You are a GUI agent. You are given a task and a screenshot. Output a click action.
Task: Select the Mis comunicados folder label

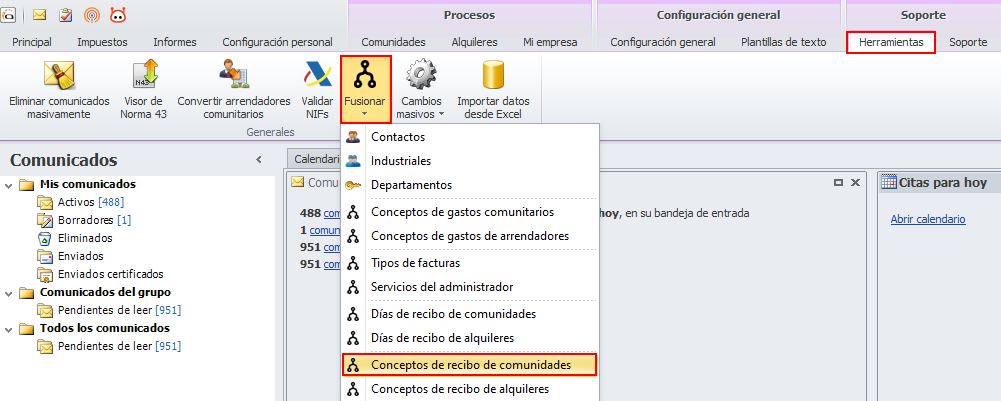pos(87,184)
